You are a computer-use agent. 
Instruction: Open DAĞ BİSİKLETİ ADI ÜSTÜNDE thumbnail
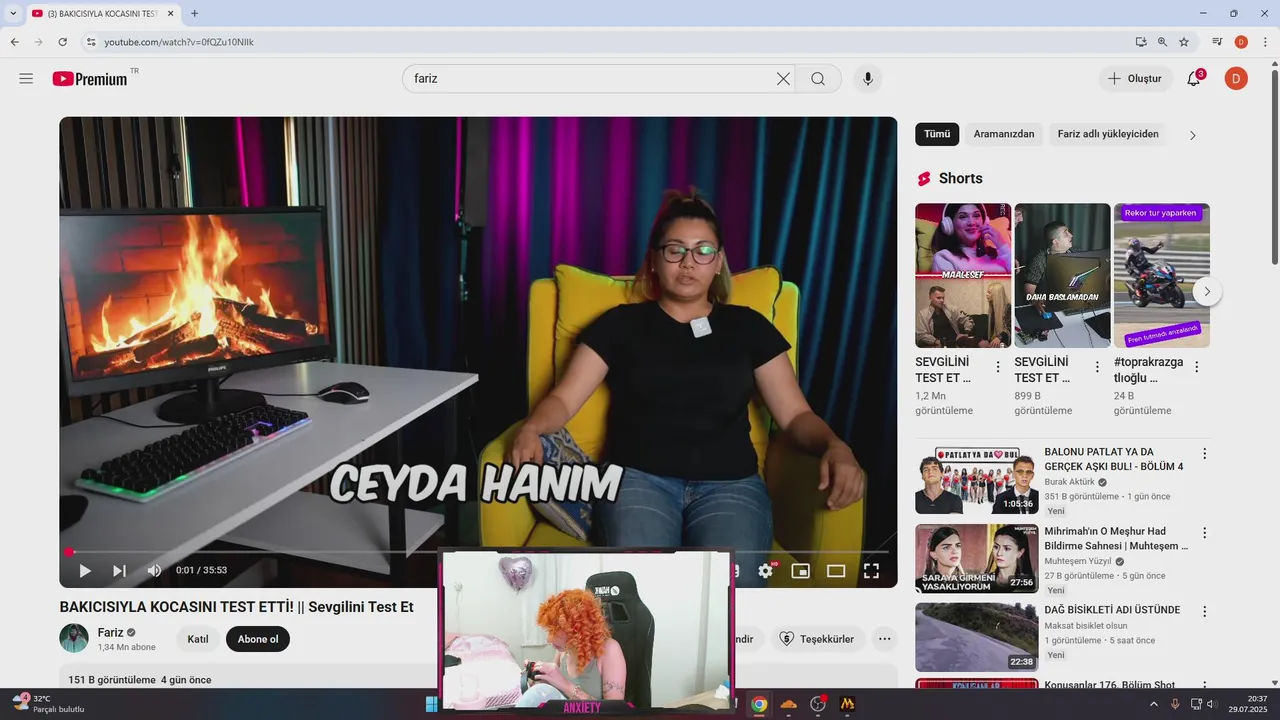coord(977,637)
